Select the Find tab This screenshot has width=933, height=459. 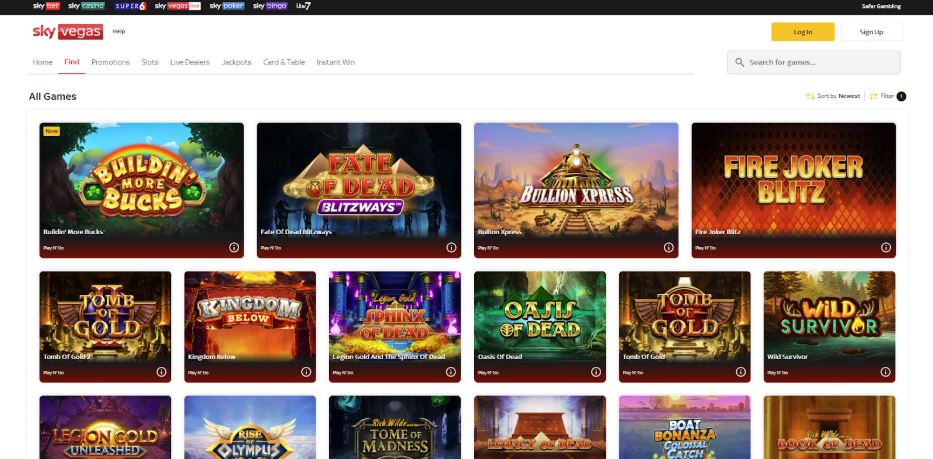click(71, 62)
